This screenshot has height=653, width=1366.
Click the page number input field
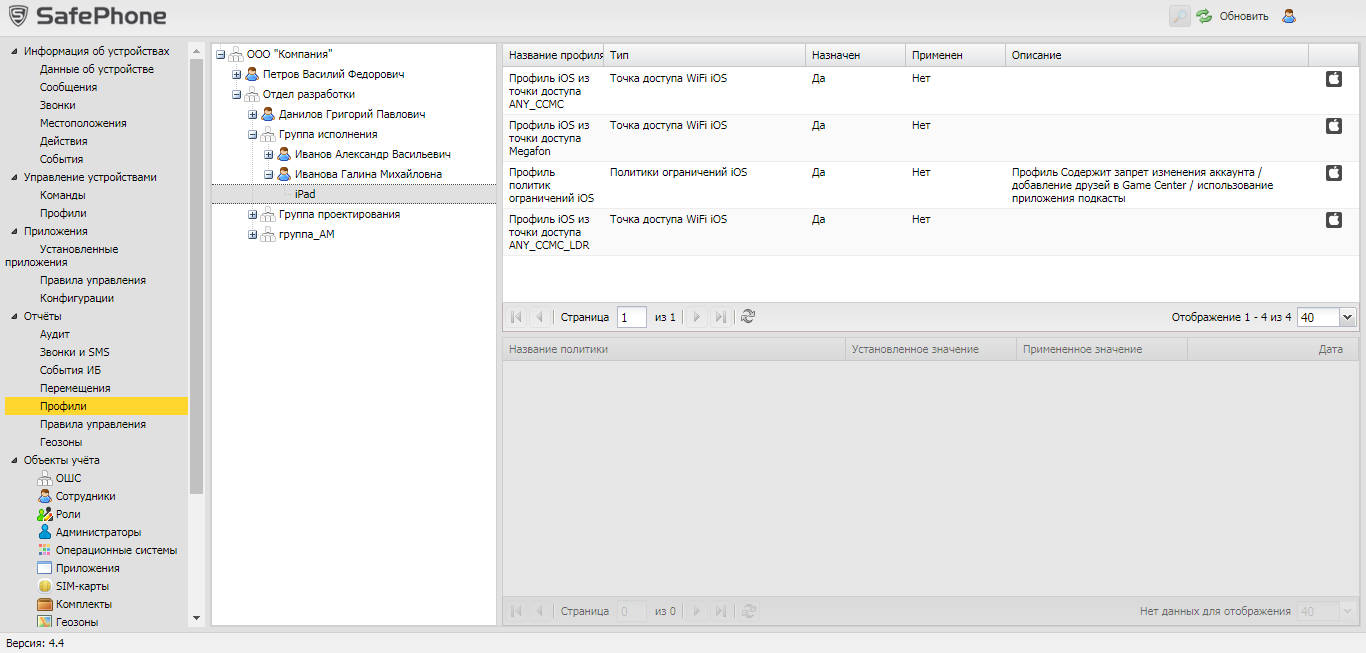[631, 317]
